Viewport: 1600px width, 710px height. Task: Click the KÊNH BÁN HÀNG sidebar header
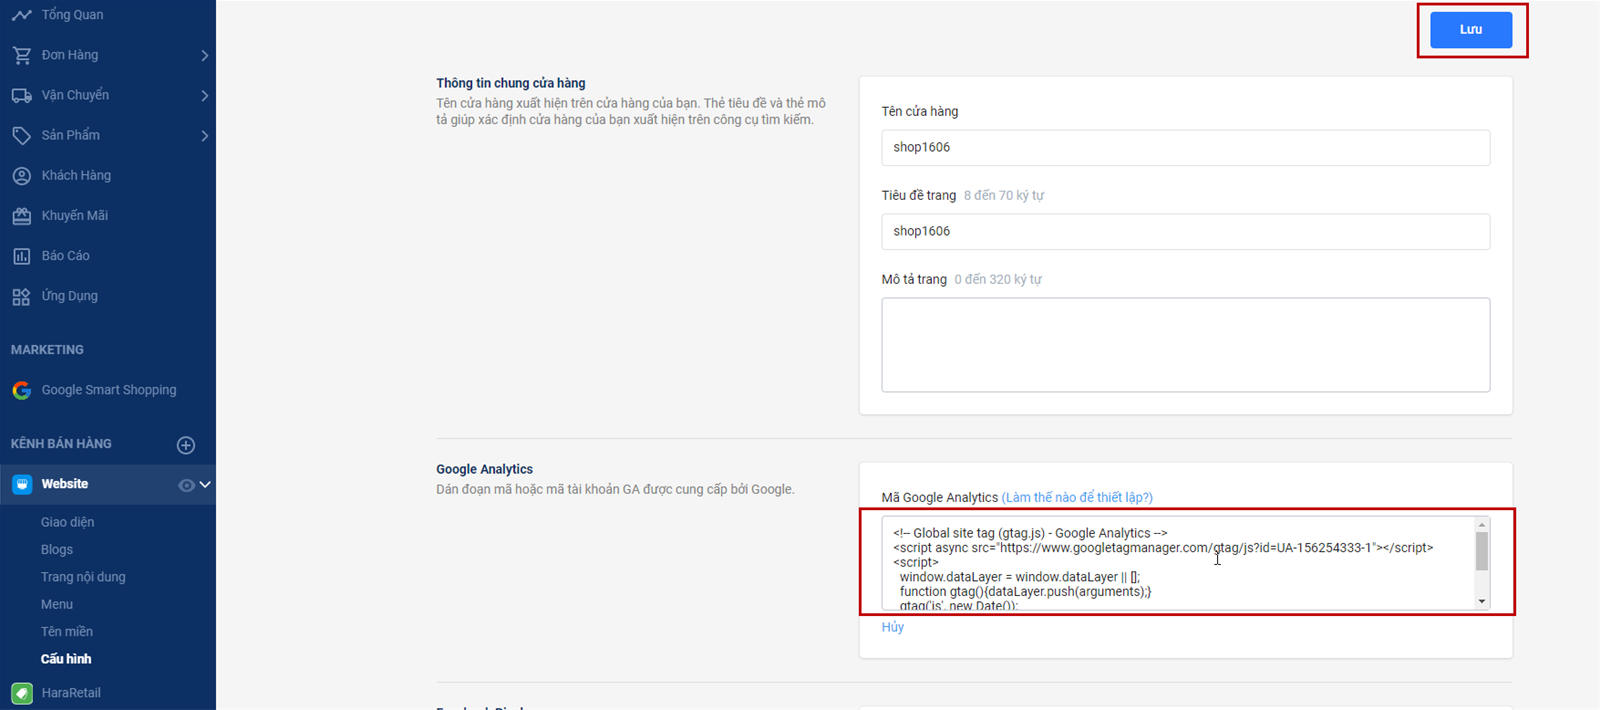pyautogui.click(x=61, y=444)
